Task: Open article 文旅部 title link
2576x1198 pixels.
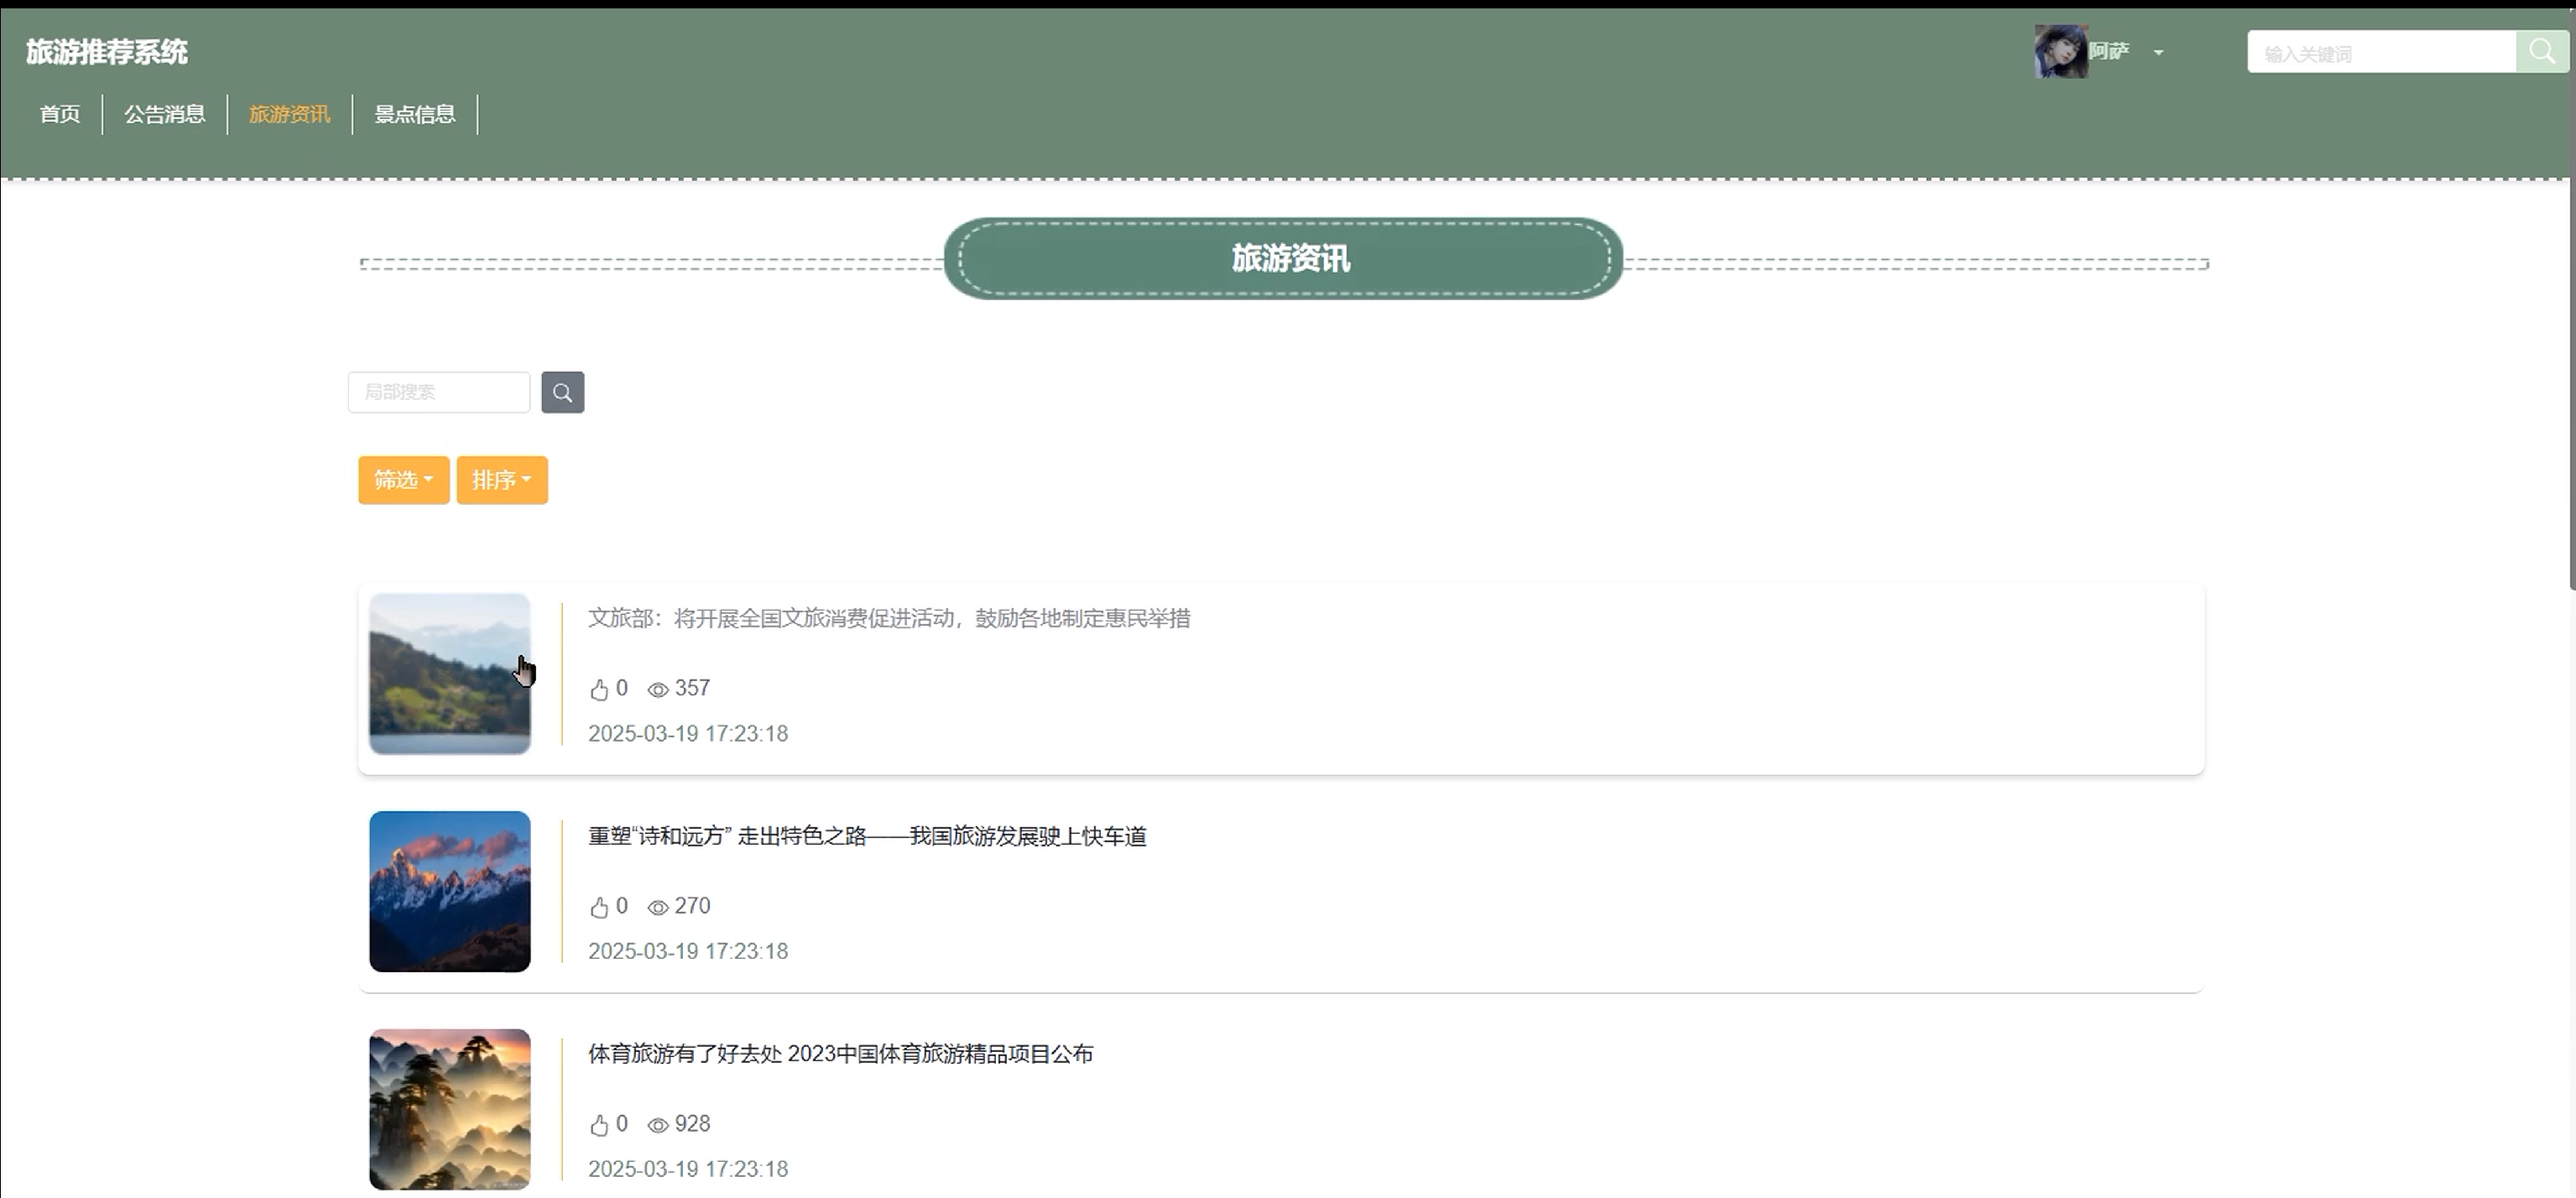Action: pyautogui.click(x=888, y=618)
